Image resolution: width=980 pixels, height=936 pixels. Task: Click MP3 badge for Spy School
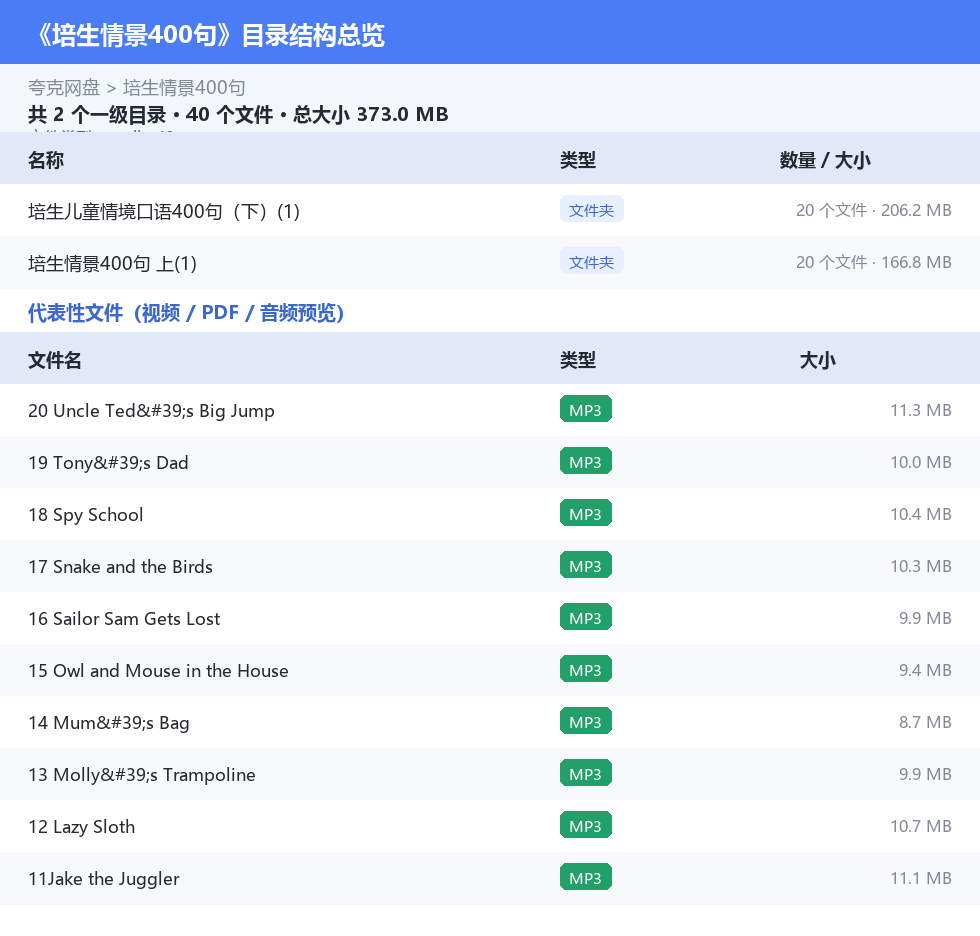point(586,513)
